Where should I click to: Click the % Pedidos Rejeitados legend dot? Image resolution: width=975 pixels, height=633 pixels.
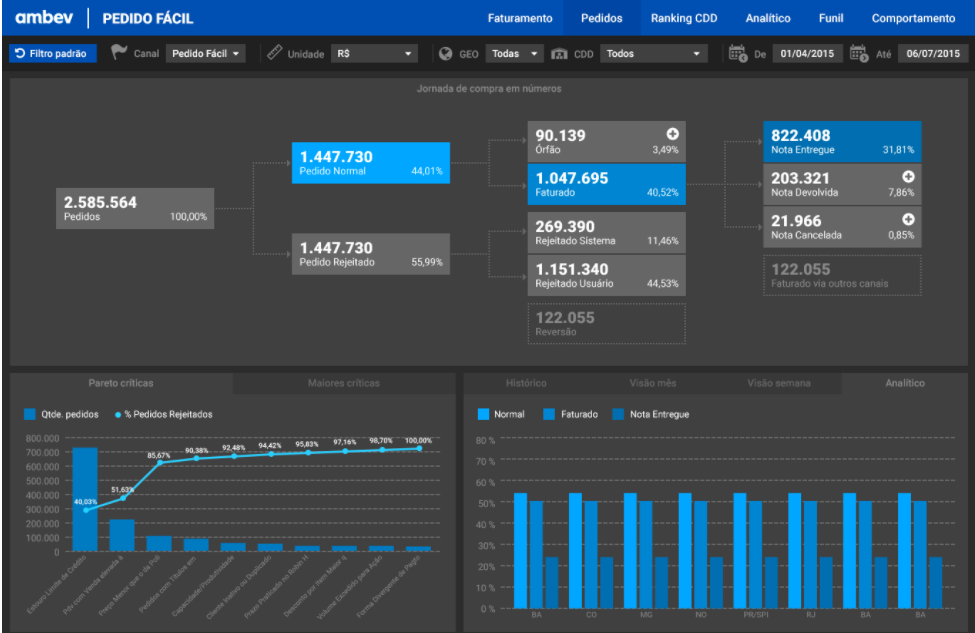(x=118, y=415)
